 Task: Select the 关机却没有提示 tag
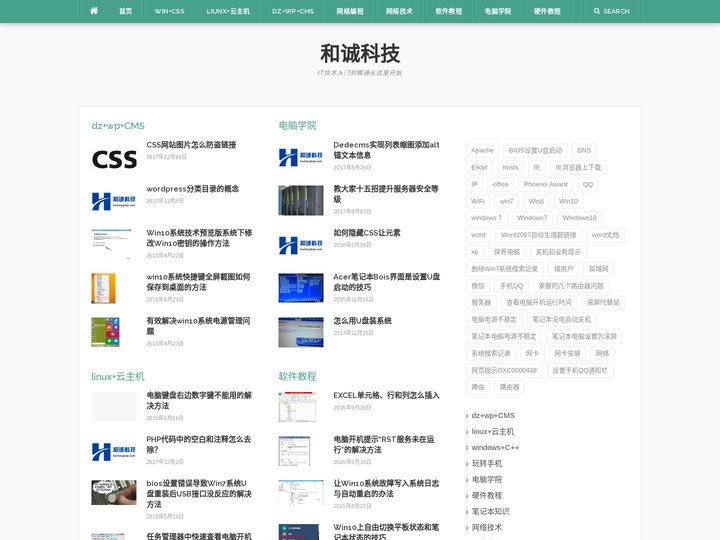(558, 252)
